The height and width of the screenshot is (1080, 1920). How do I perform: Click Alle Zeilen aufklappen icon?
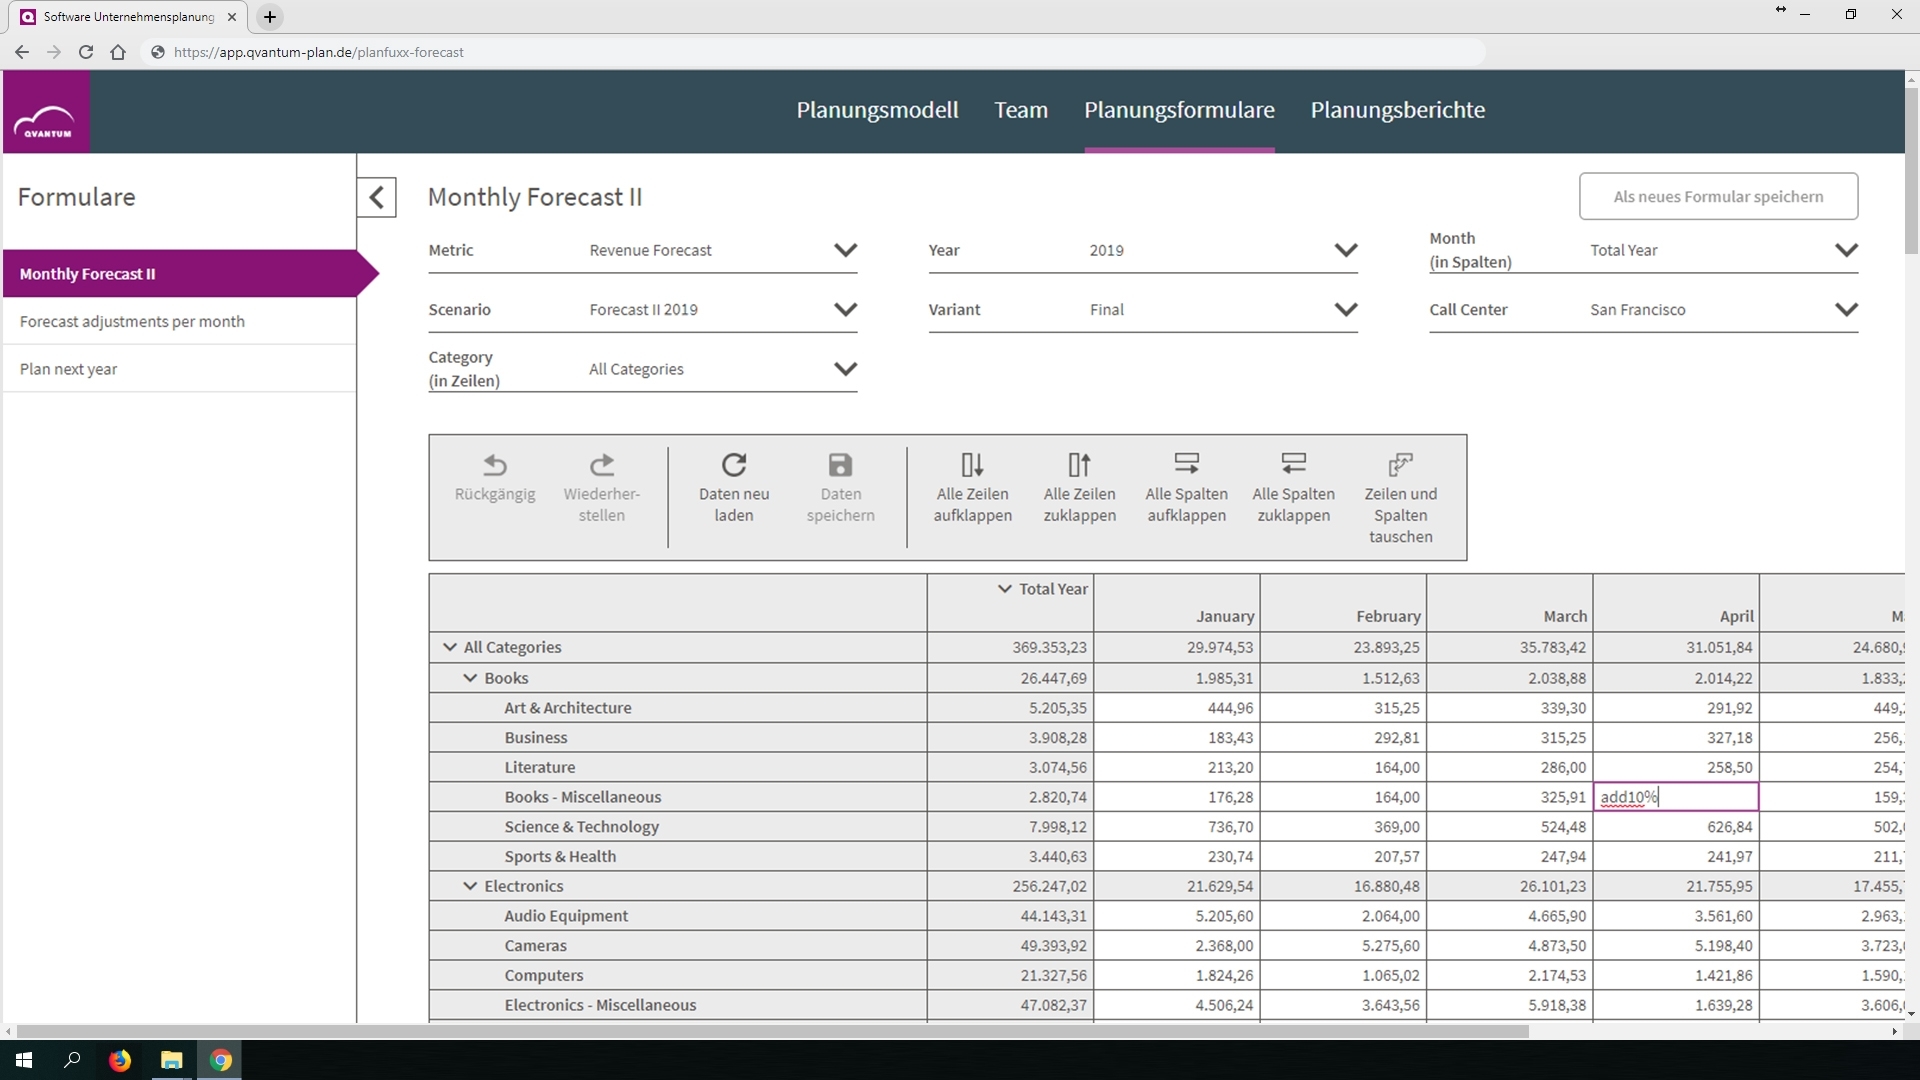click(972, 465)
